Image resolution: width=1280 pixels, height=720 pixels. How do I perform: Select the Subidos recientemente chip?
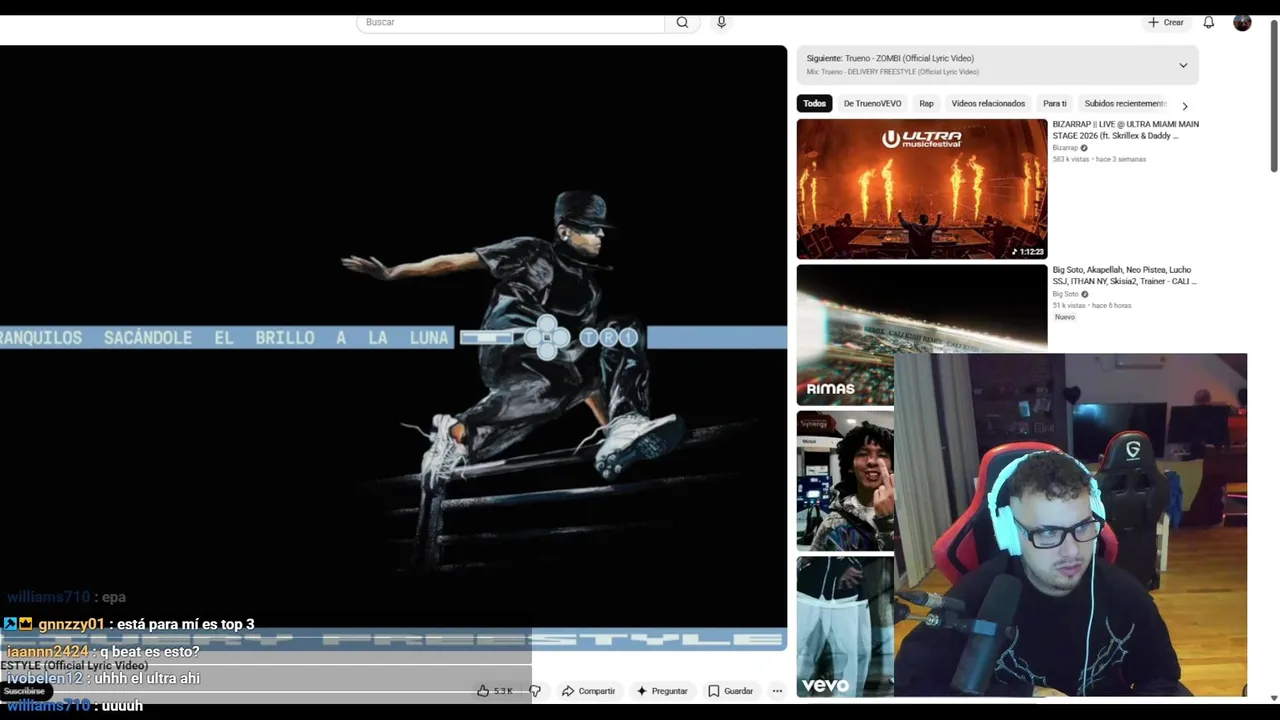(x=1125, y=103)
